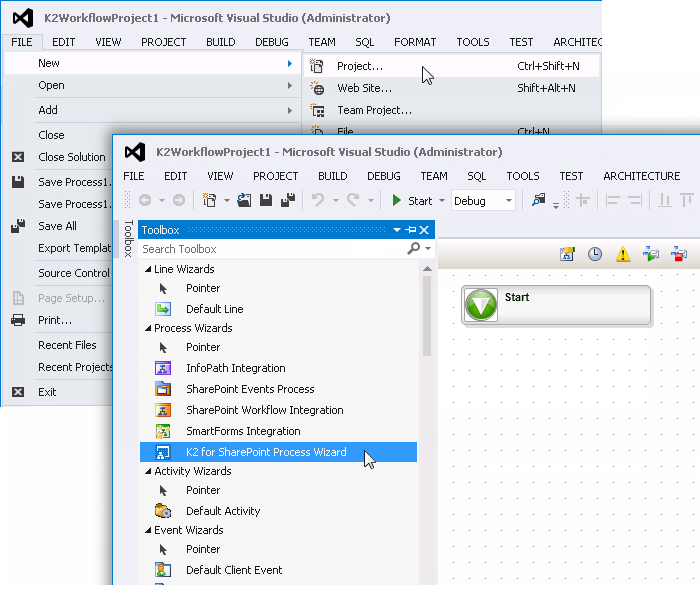The height and width of the screenshot is (612, 700).
Task: Collapse the Process Wizards group
Action: [x=148, y=328]
